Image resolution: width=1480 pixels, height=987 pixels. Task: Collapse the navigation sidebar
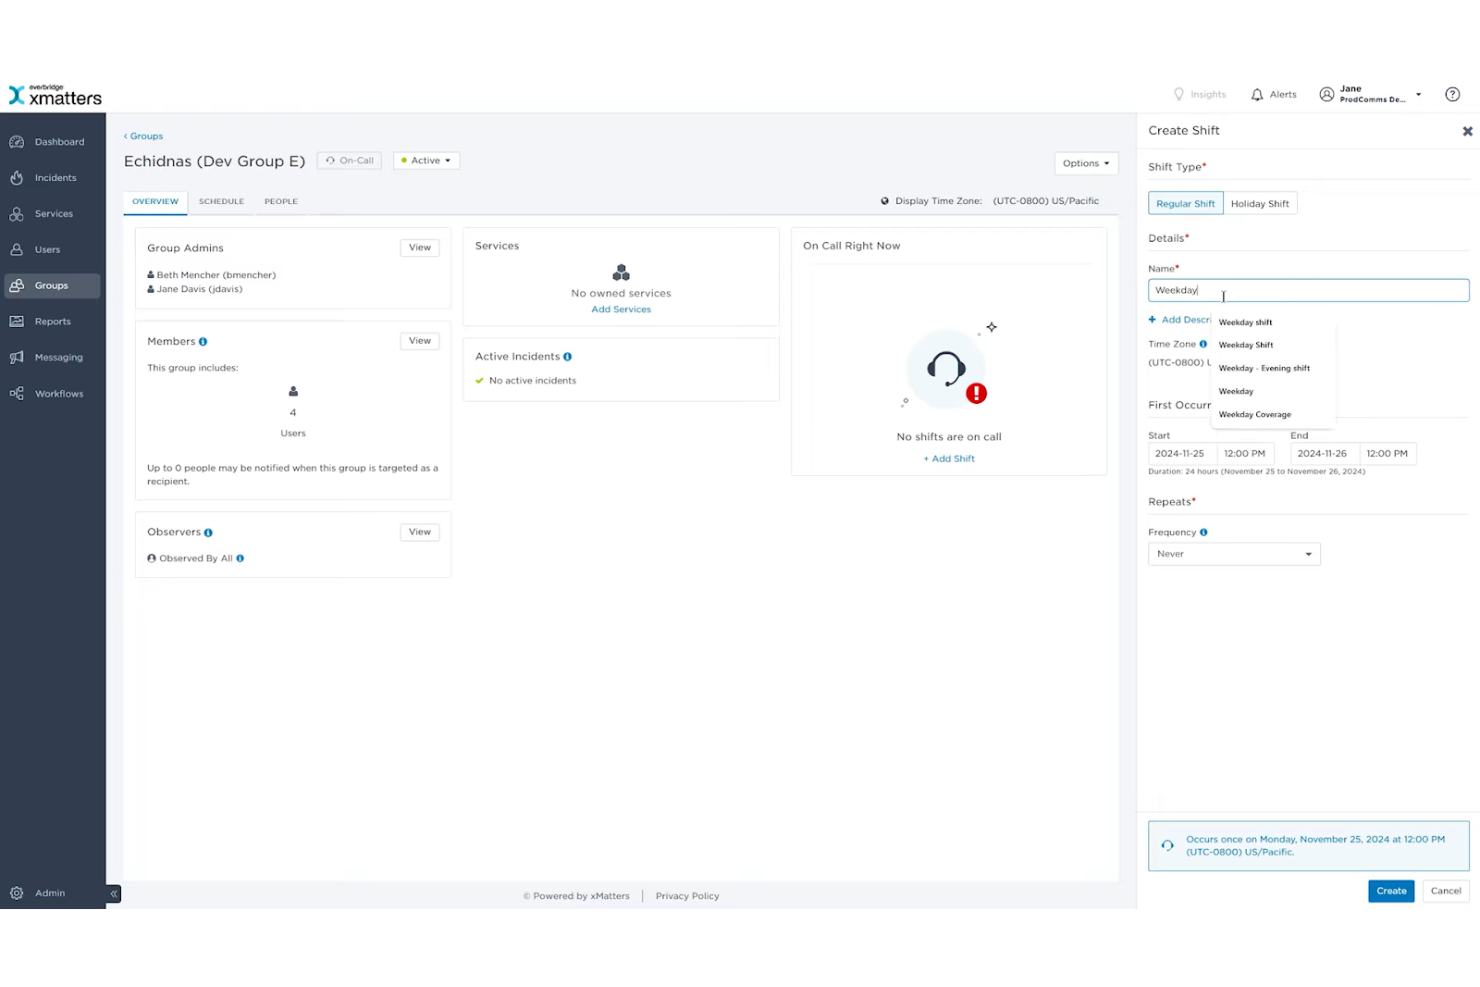click(x=113, y=893)
